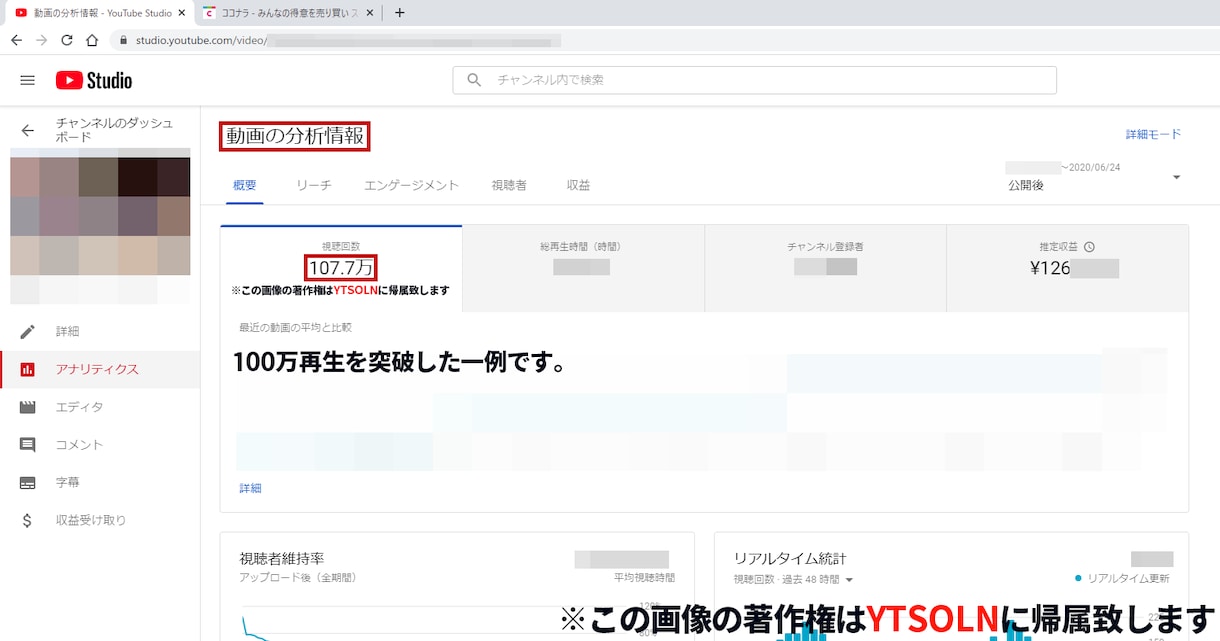Open the Details pencil icon
1220x641 pixels.
pyautogui.click(x=28, y=331)
